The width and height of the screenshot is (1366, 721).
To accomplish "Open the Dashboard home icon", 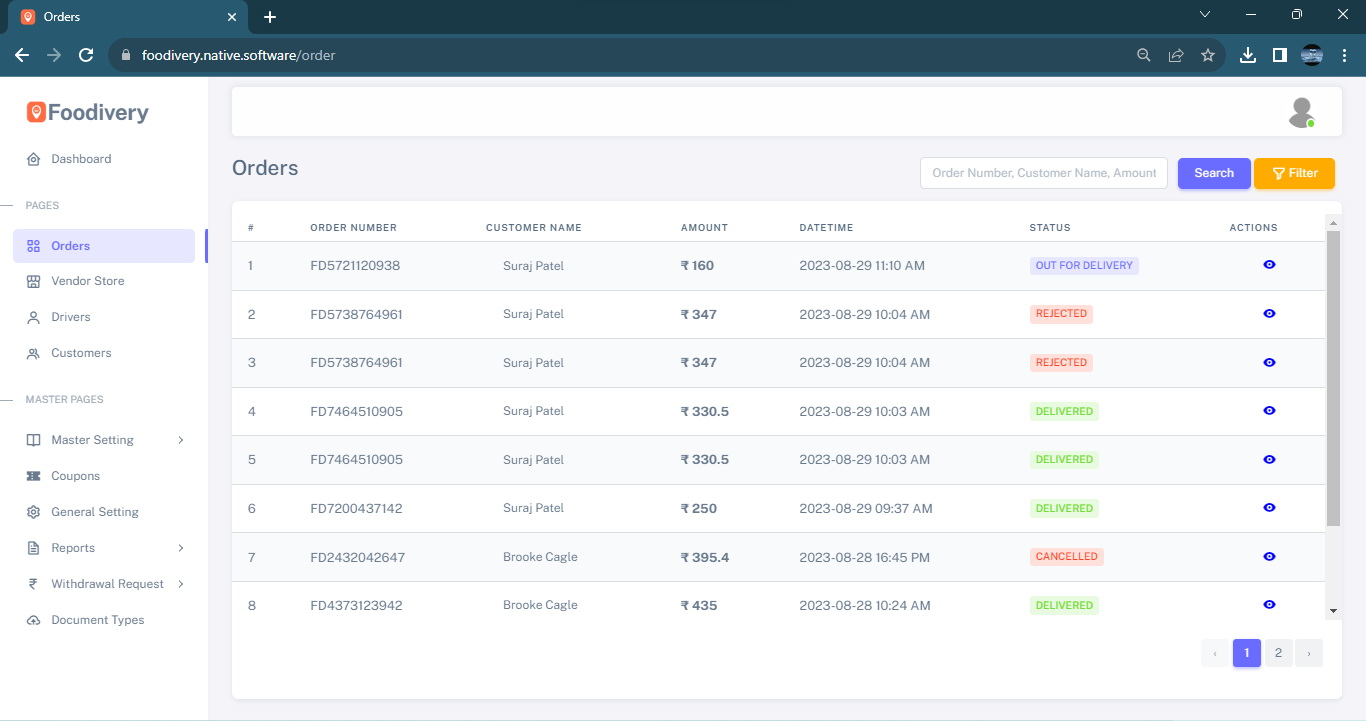I will pyautogui.click(x=33, y=159).
